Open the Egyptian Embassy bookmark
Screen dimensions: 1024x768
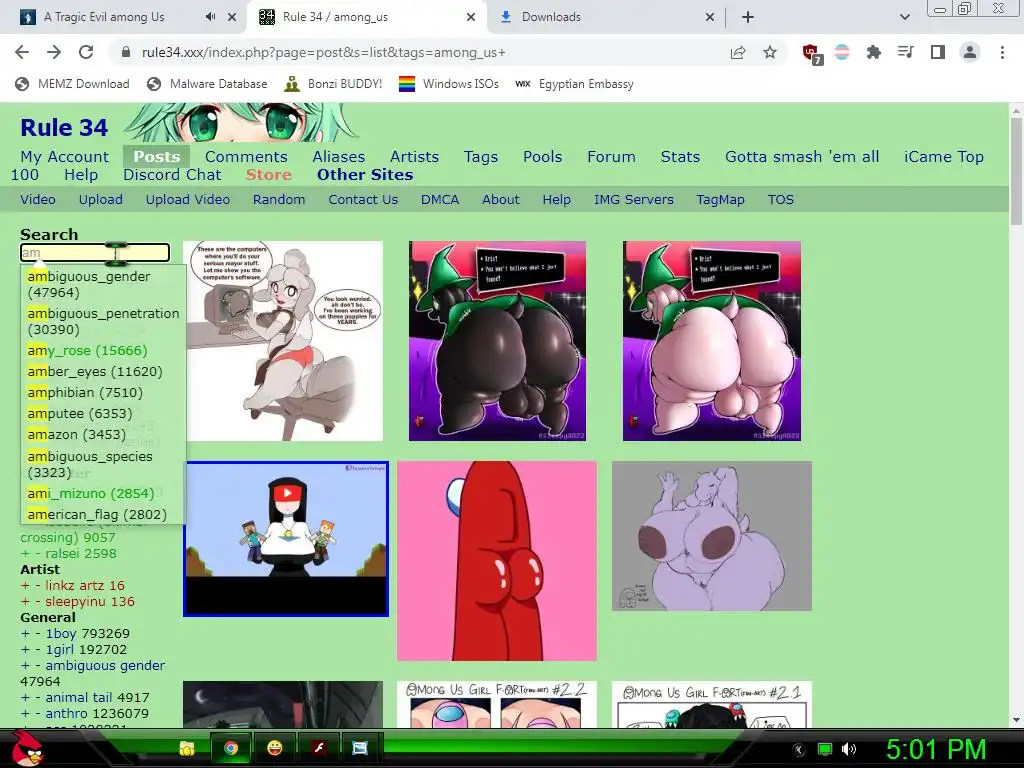pyautogui.click(x=575, y=84)
